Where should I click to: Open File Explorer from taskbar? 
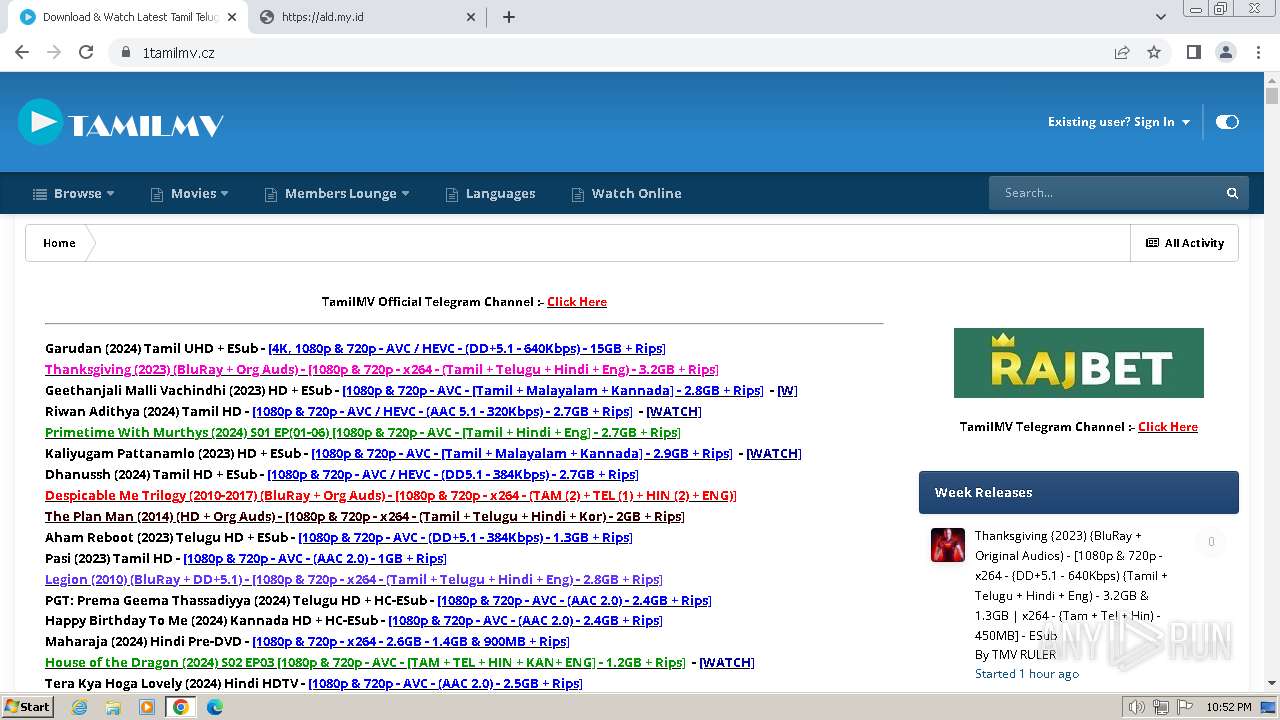(x=113, y=707)
